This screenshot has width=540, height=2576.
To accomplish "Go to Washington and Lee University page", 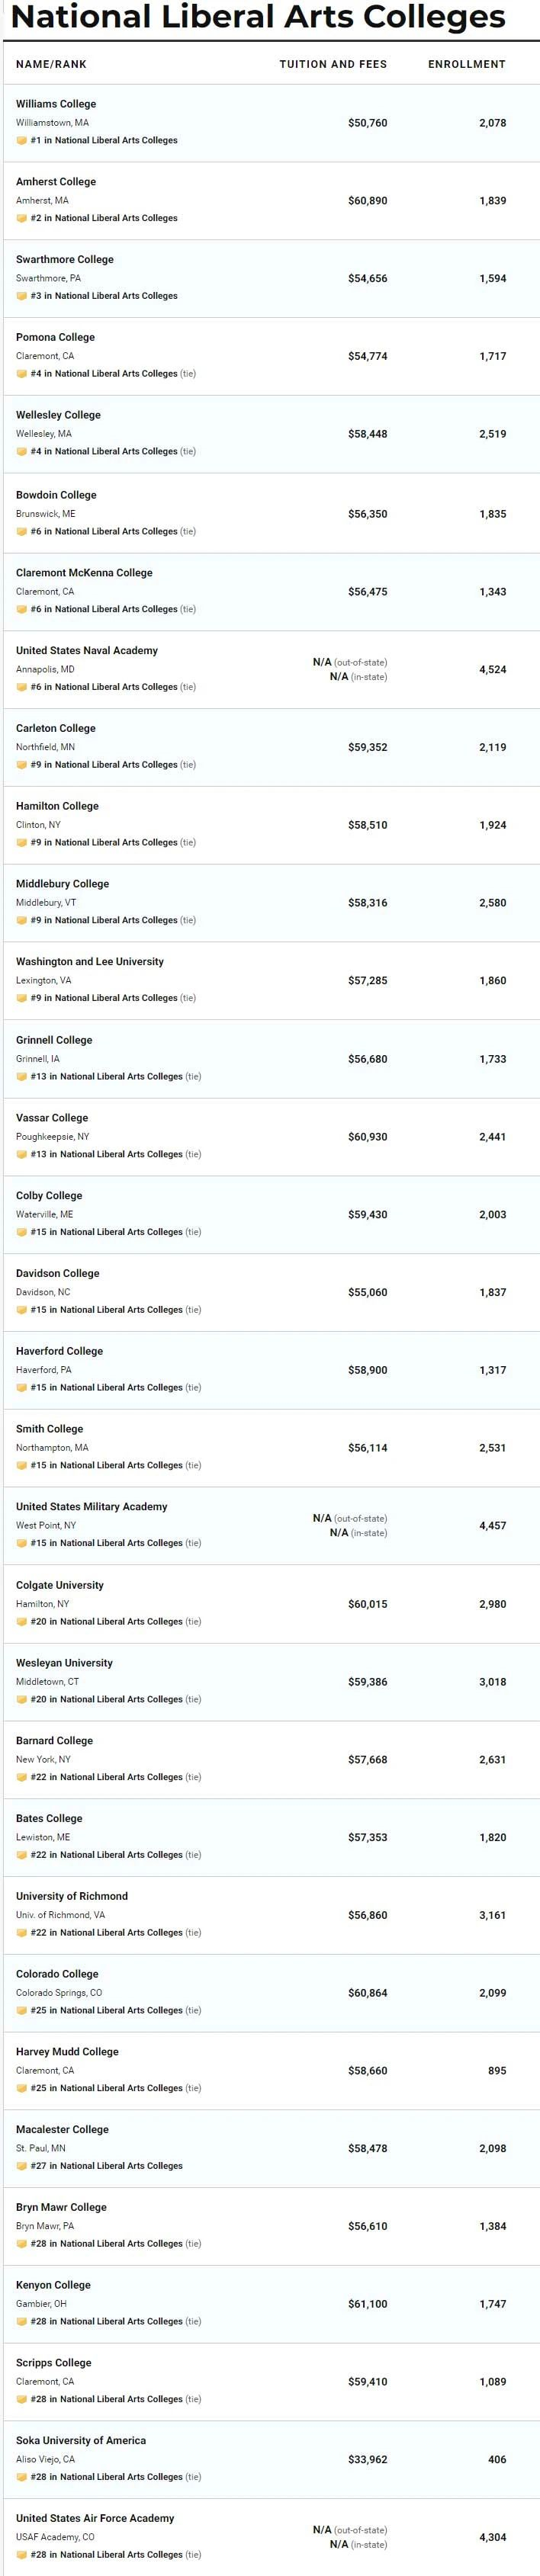I will pyautogui.click(x=89, y=961).
